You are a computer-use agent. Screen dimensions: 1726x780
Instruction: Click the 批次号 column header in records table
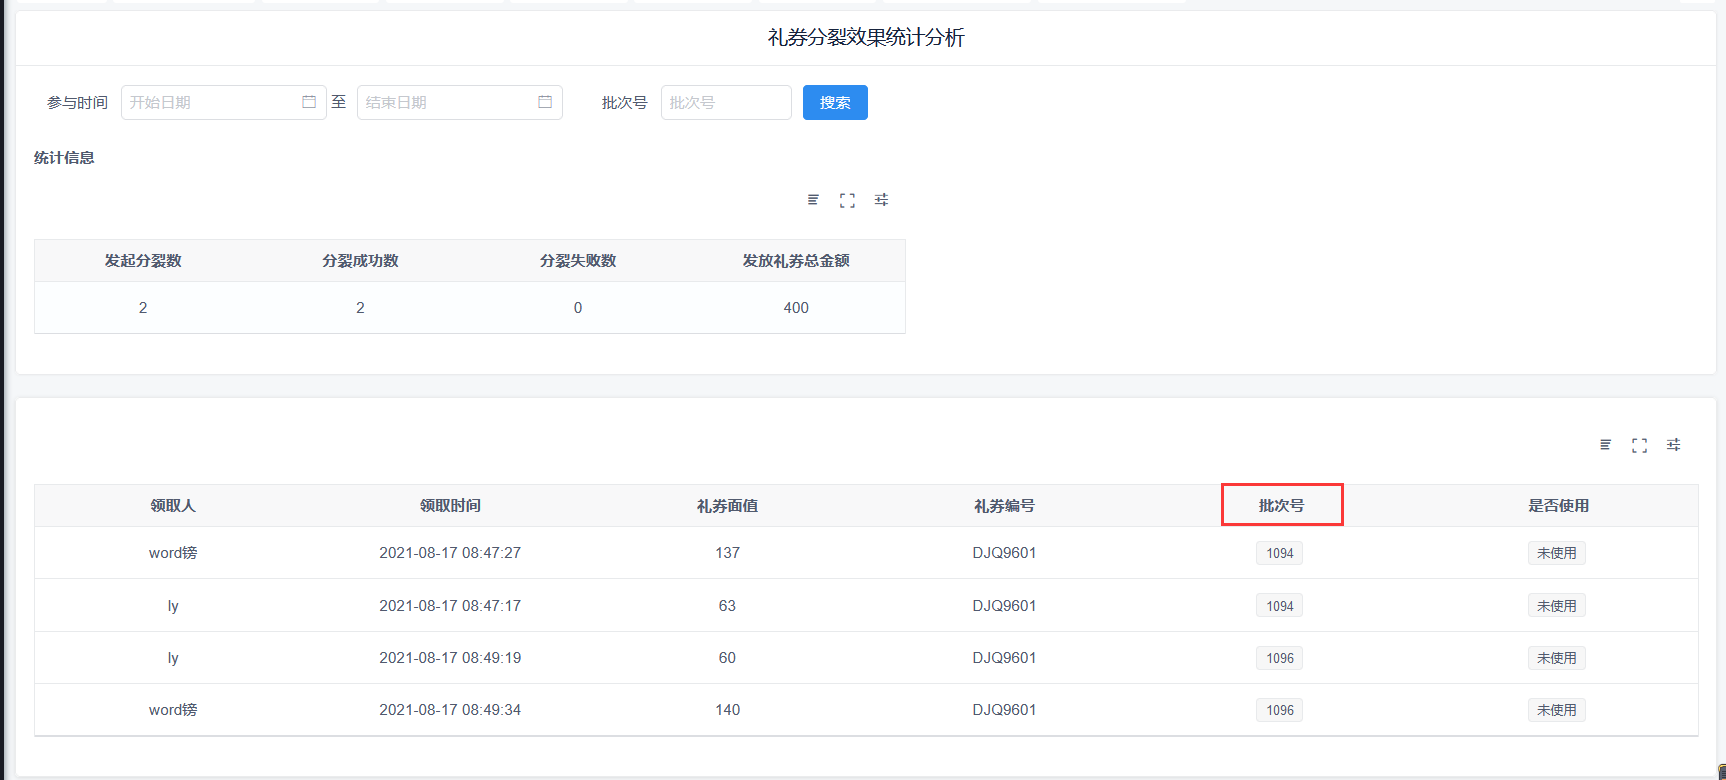click(1281, 506)
